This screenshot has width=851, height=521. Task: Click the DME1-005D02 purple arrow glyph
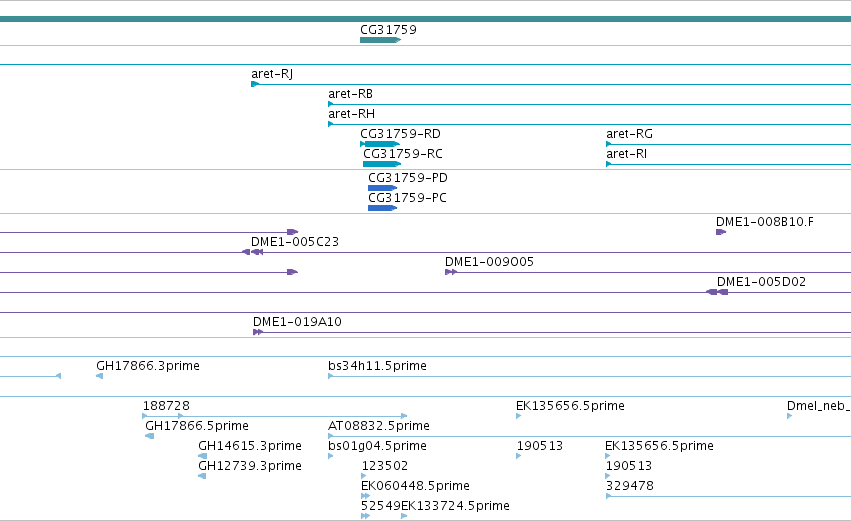(717, 292)
